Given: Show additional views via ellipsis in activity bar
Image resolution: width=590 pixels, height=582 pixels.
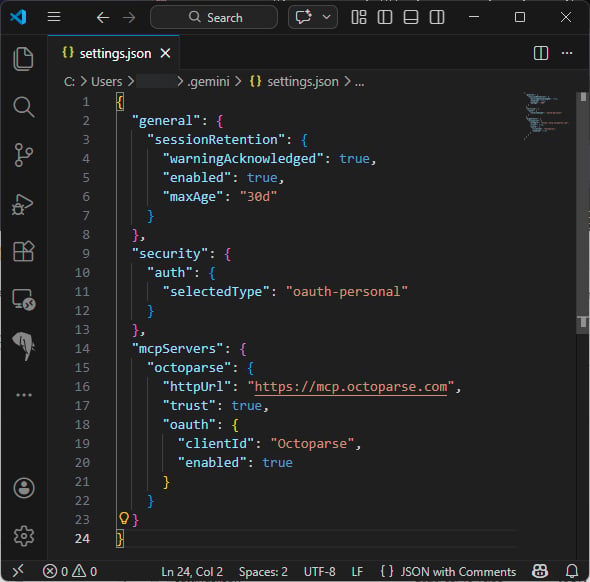Looking at the screenshot, I should click(x=24, y=395).
